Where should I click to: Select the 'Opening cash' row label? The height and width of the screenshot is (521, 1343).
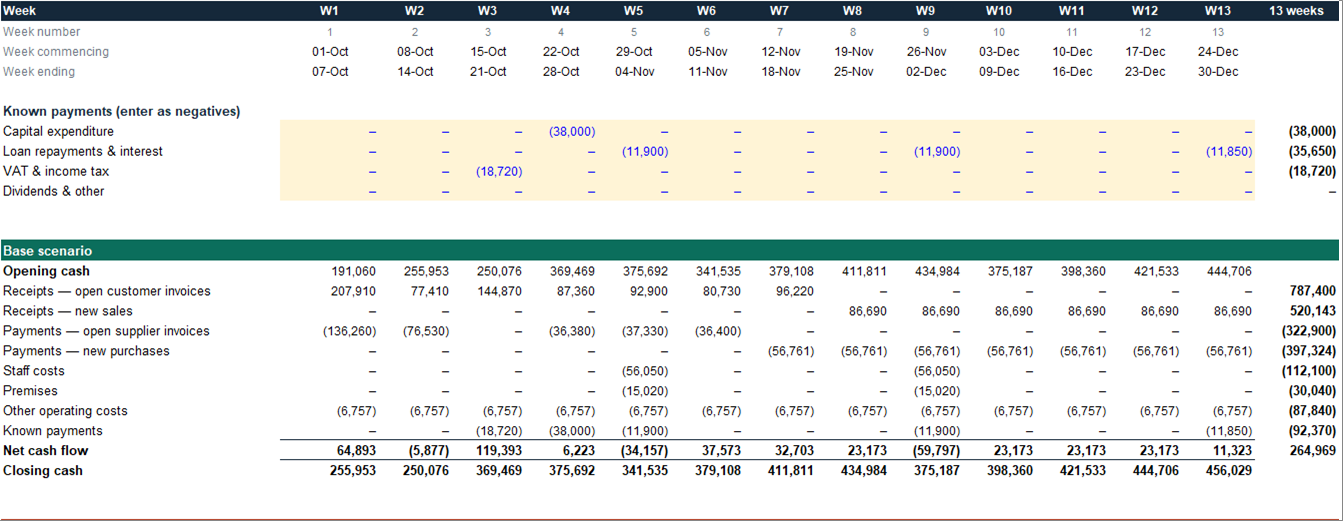46,271
